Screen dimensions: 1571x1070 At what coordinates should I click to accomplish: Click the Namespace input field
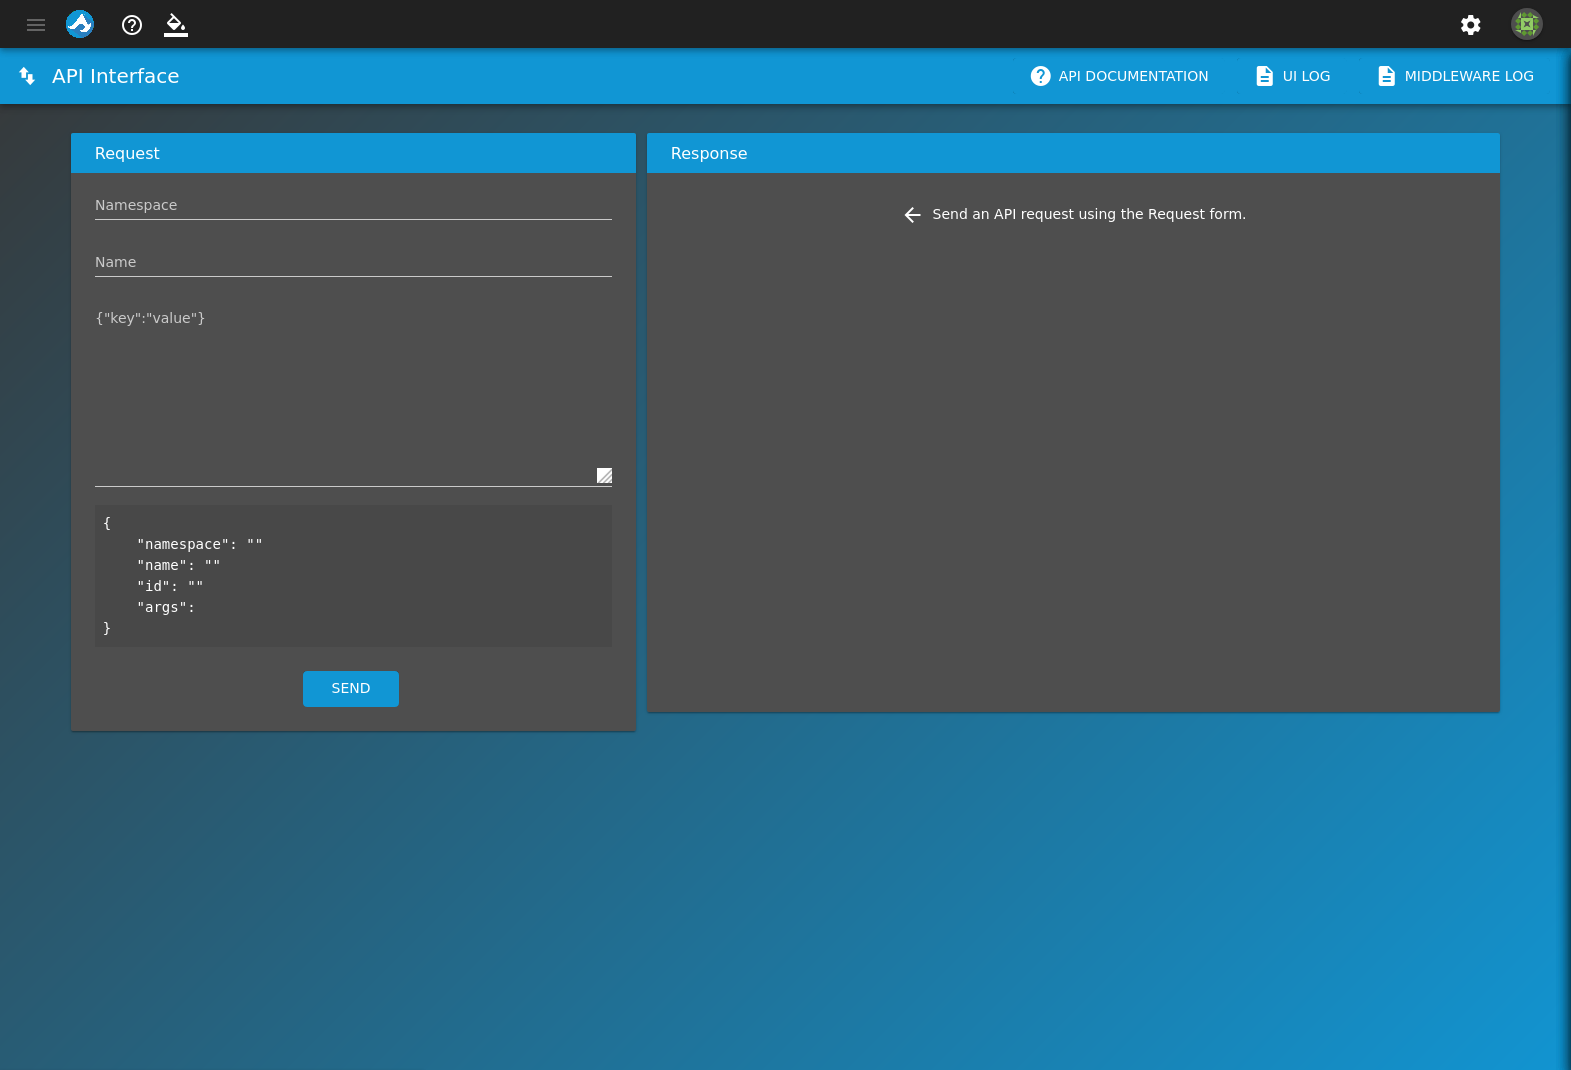(x=353, y=205)
